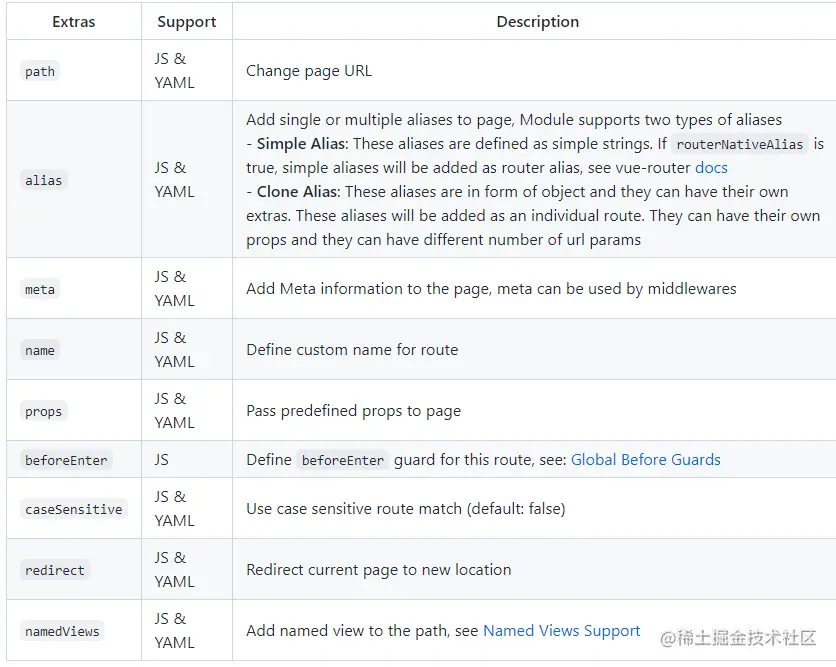Click the Change page URL description
The height and width of the screenshot is (667, 836).
coord(309,71)
